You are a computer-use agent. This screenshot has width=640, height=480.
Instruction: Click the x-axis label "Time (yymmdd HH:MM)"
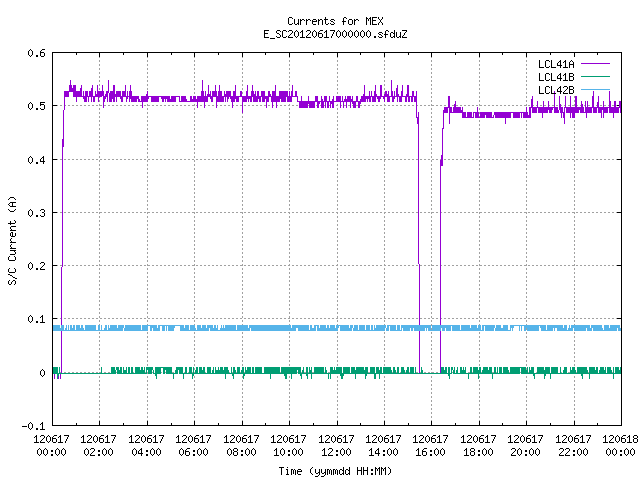(x=335, y=471)
